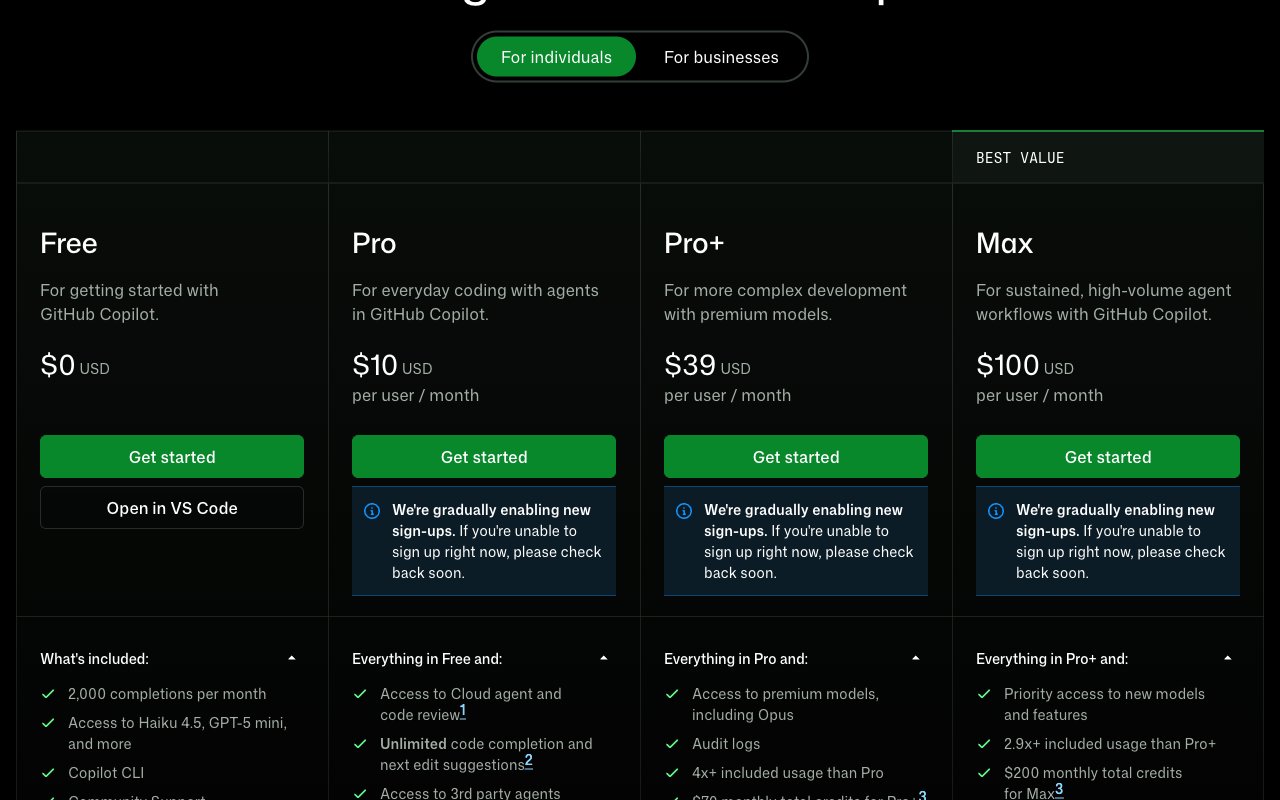Click checkmark beside 2,000 completions per month

(x=48, y=693)
